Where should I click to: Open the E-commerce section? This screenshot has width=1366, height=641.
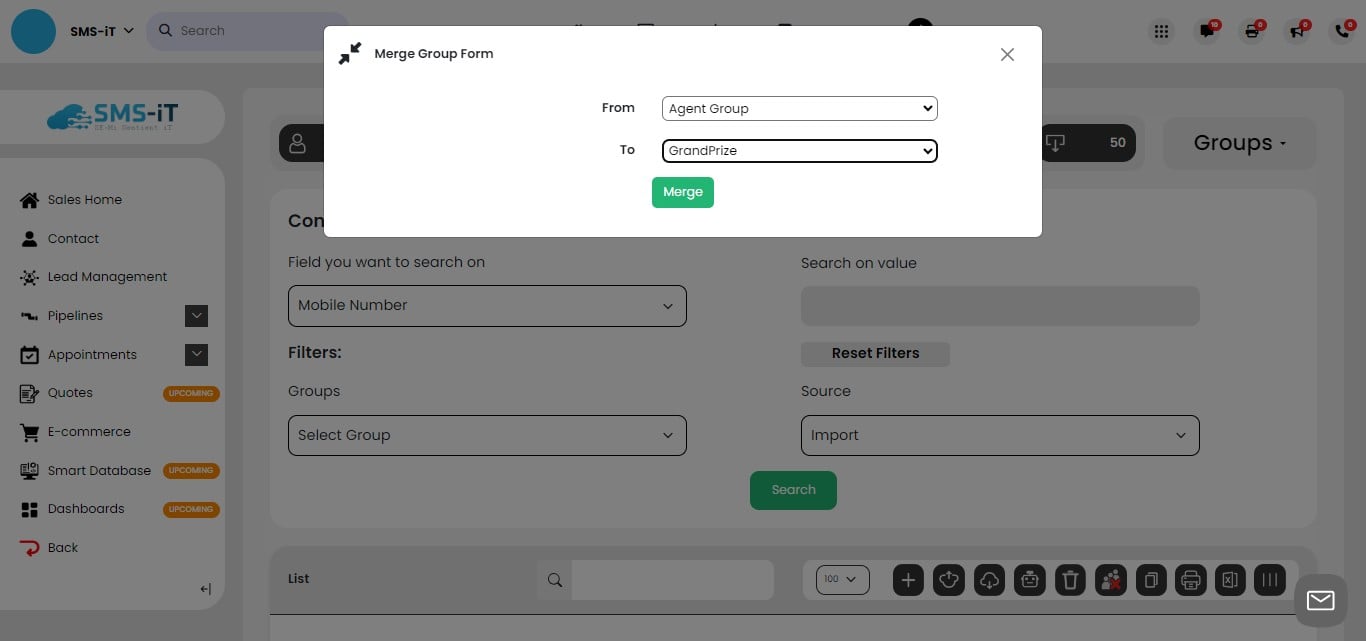pos(89,431)
